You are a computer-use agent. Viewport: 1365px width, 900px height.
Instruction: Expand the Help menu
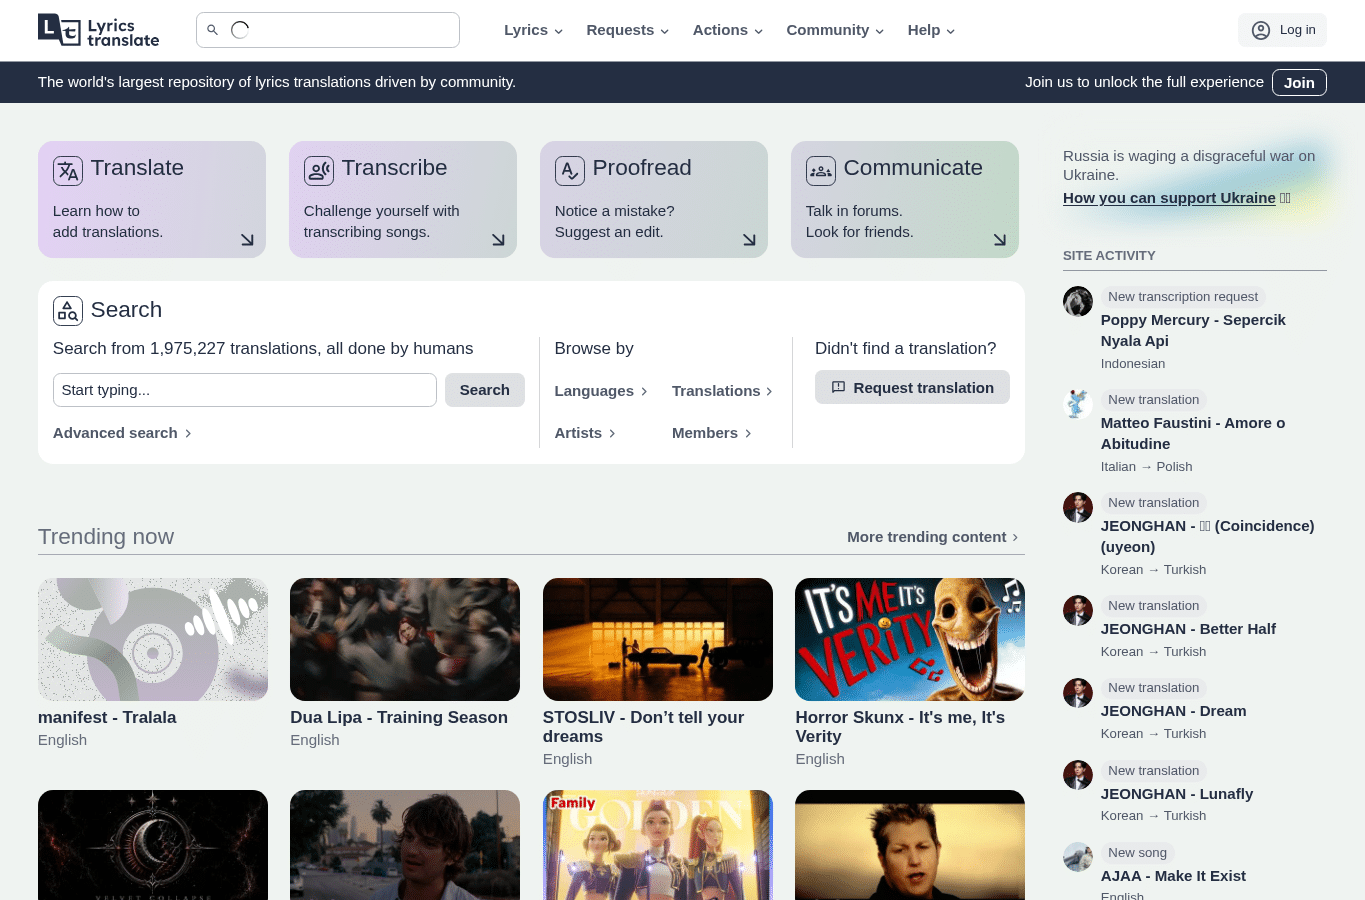(x=931, y=30)
